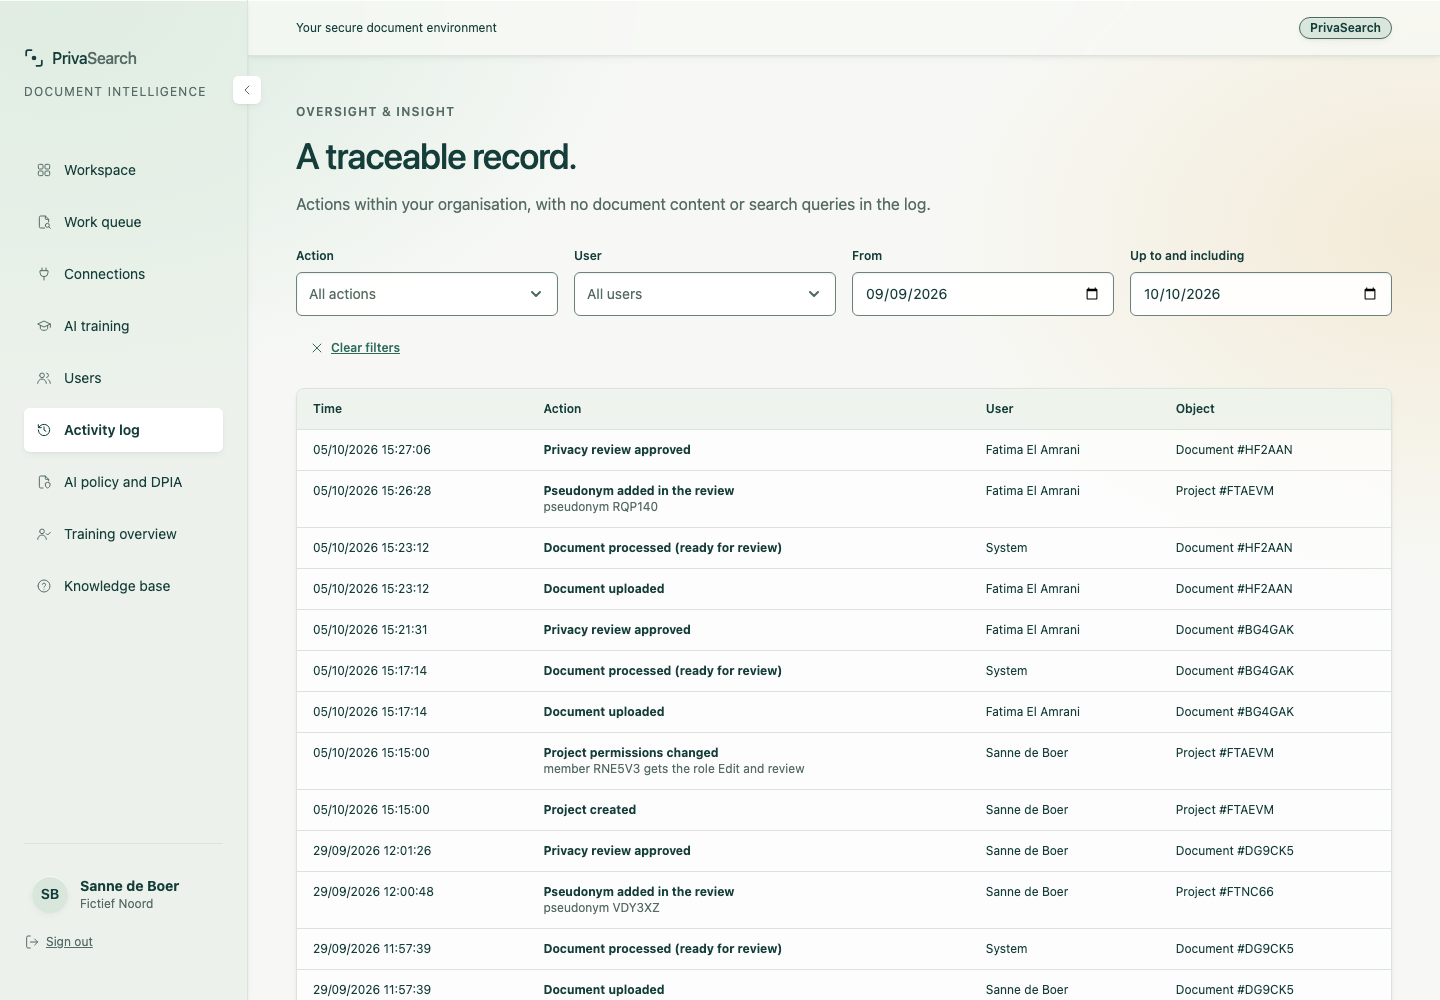Click the From date field 09/09/2026
This screenshot has height=1000, width=1440.
coord(983,294)
